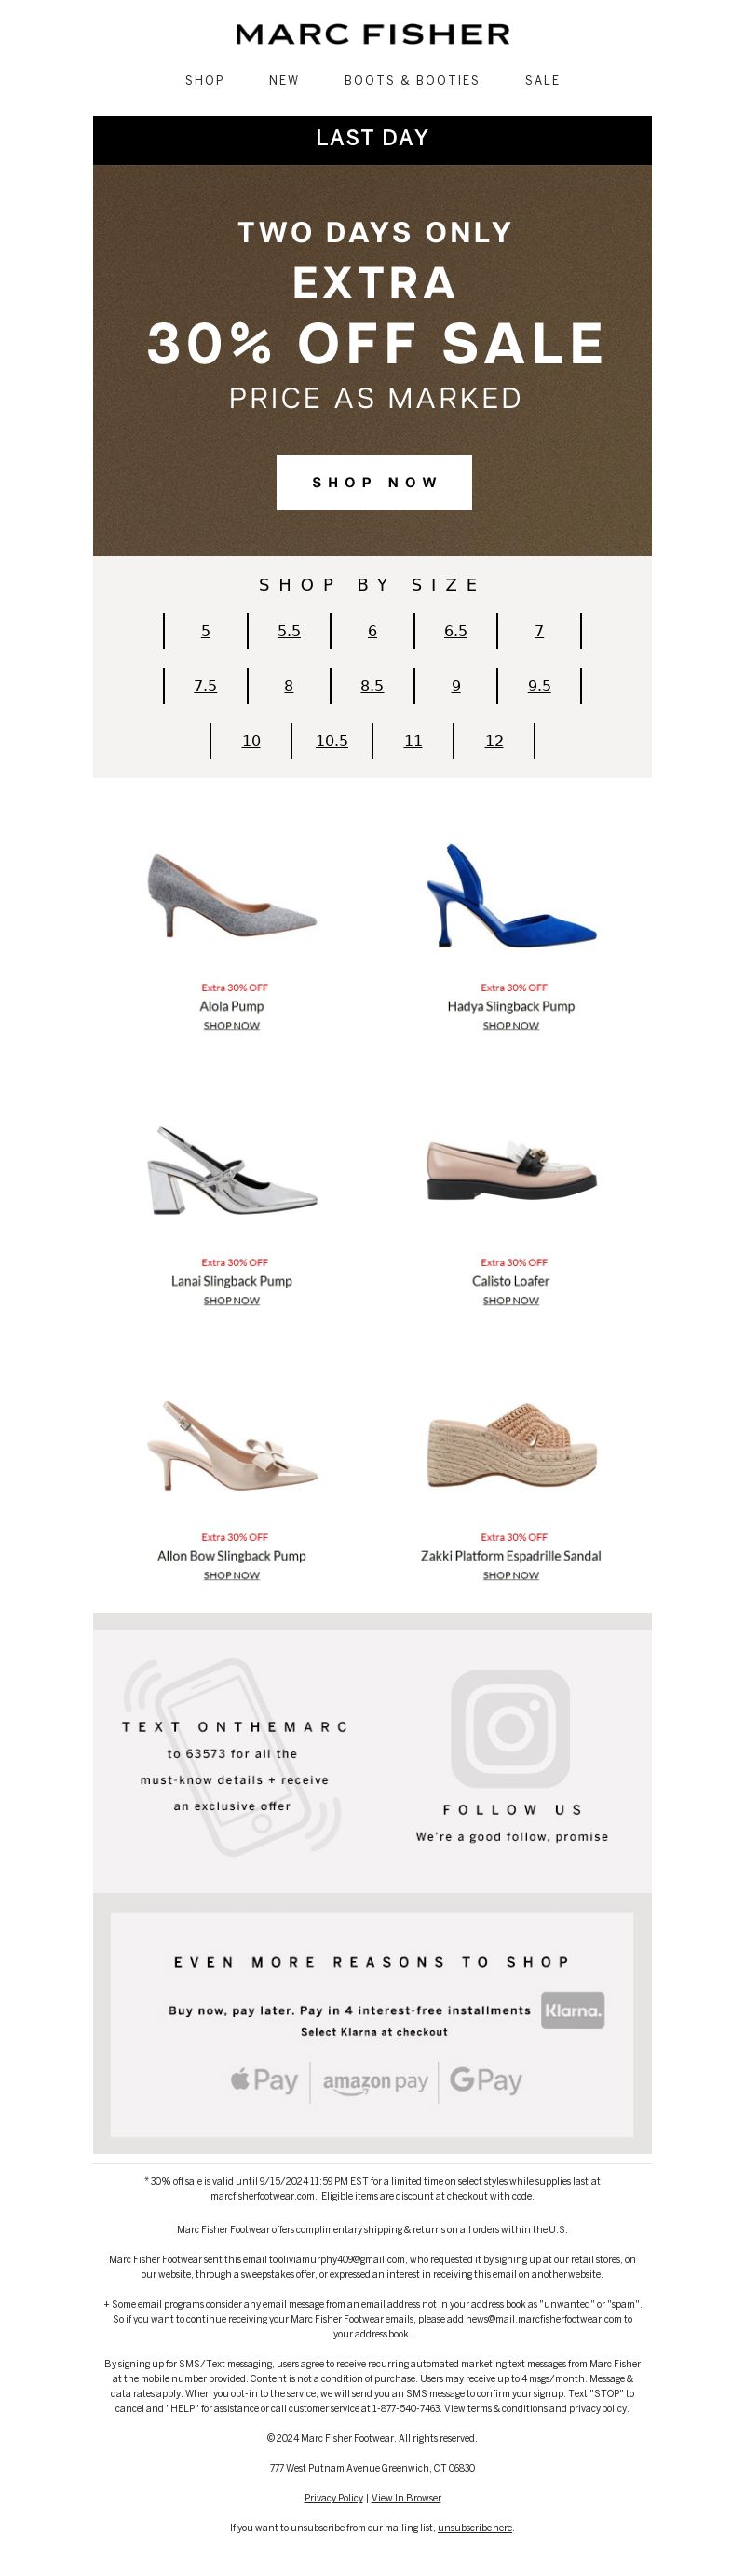Click Shop Now under Zakki Platform Espadrille
This screenshot has width=745, height=2576.
(511, 1576)
